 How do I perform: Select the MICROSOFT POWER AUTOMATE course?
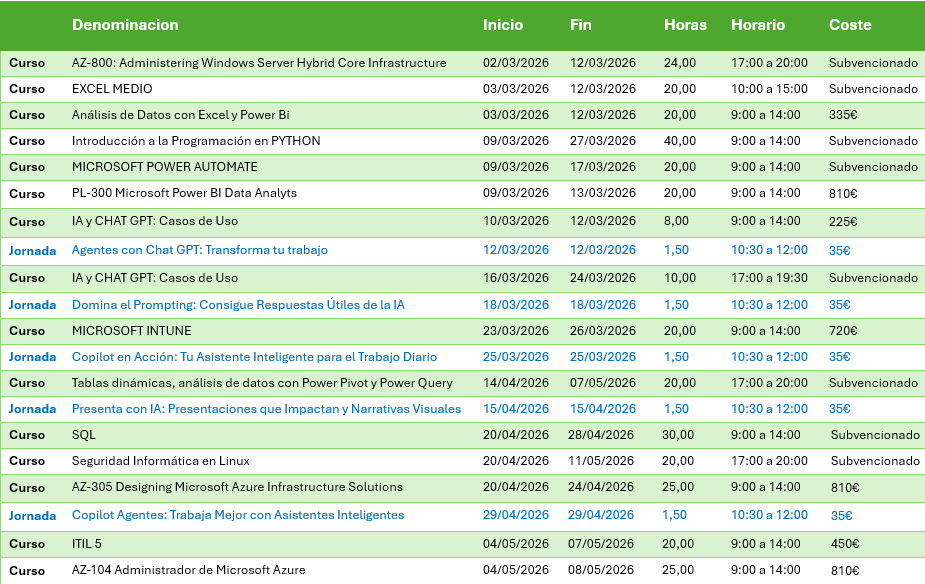click(x=164, y=167)
